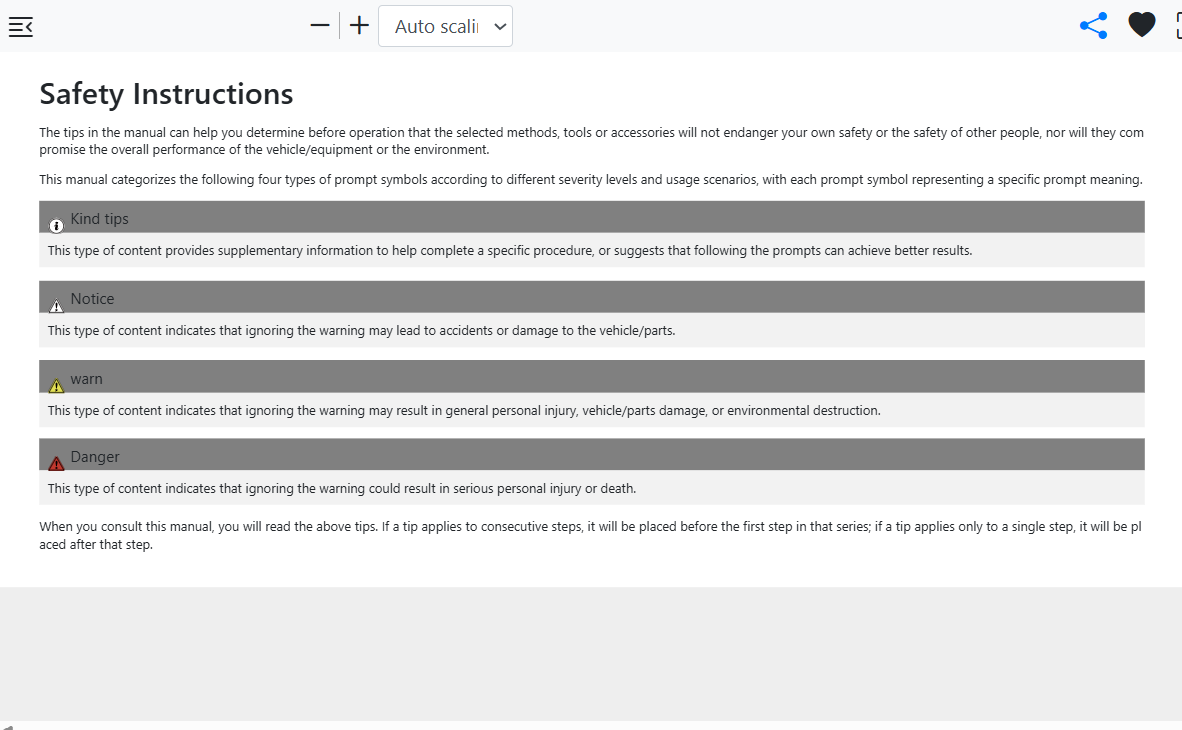
Task: Click the heart favorite icon
Action: 1141,25
